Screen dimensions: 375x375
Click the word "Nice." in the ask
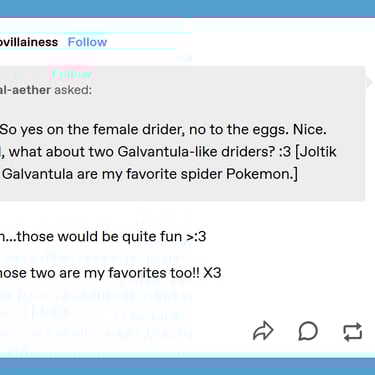(x=310, y=129)
